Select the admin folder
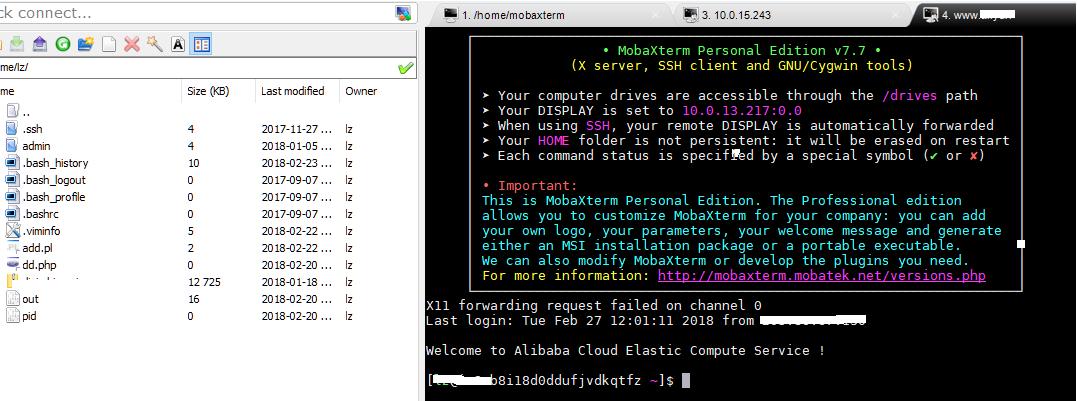Viewport: 1077px width, 401px height. 36,146
